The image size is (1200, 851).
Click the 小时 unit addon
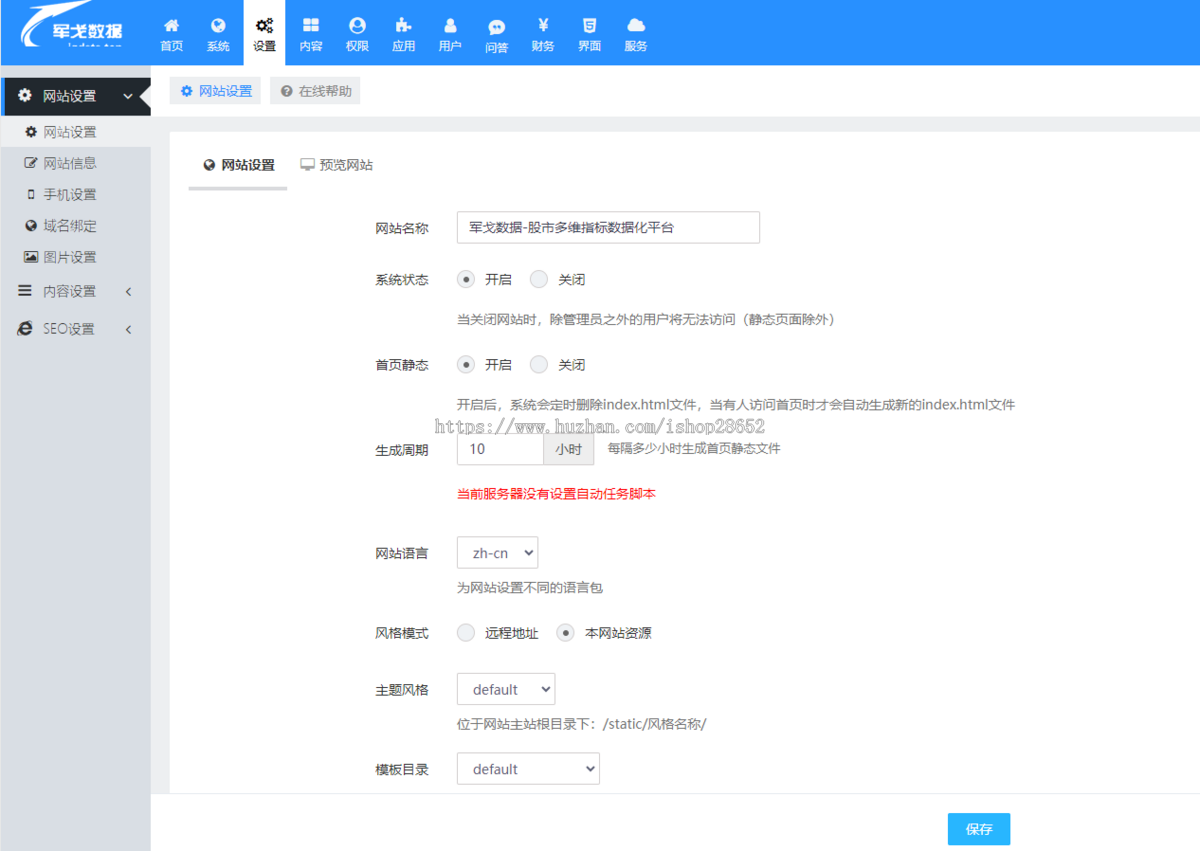568,449
